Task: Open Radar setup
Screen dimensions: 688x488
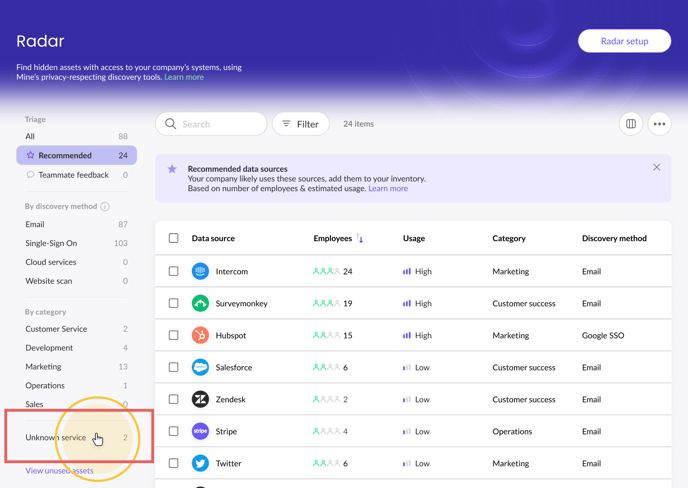Action: point(624,41)
